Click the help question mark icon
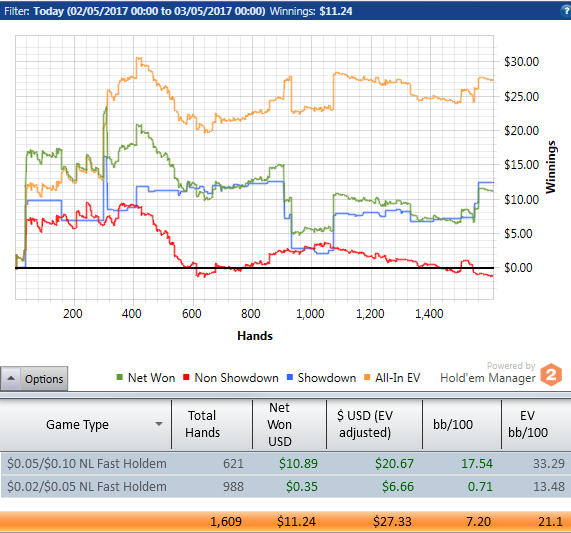Image resolution: width=571 pixels, height=533 pixels. point(566,11)
